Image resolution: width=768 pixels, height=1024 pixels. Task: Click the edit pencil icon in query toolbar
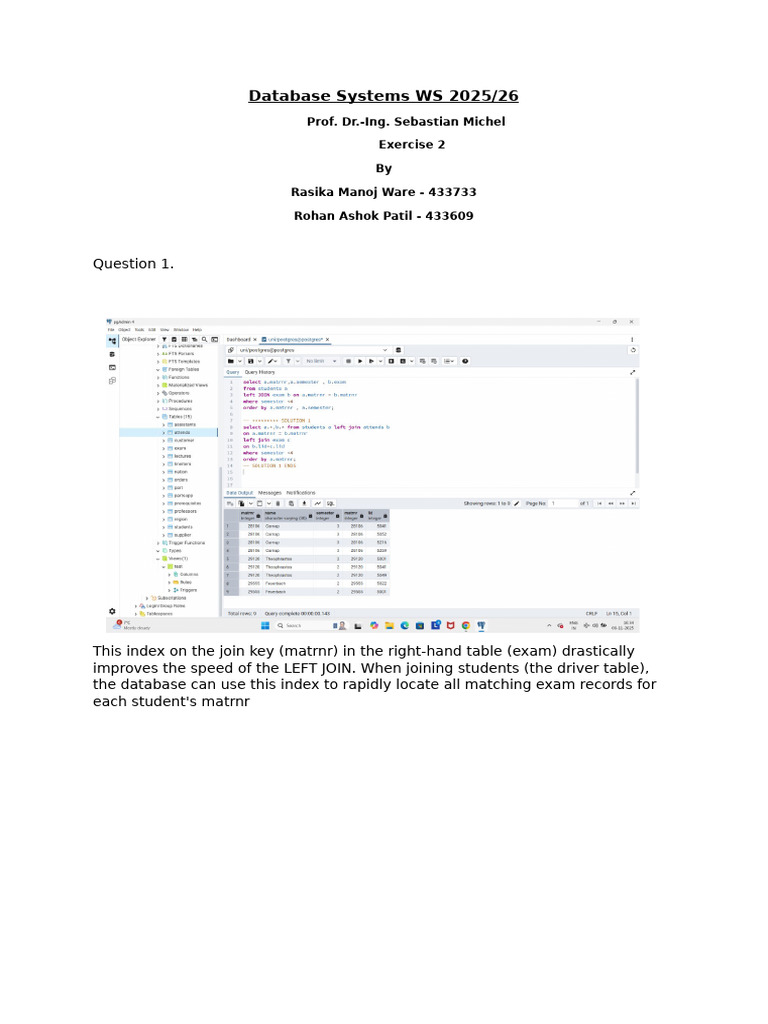click(270, 361)
